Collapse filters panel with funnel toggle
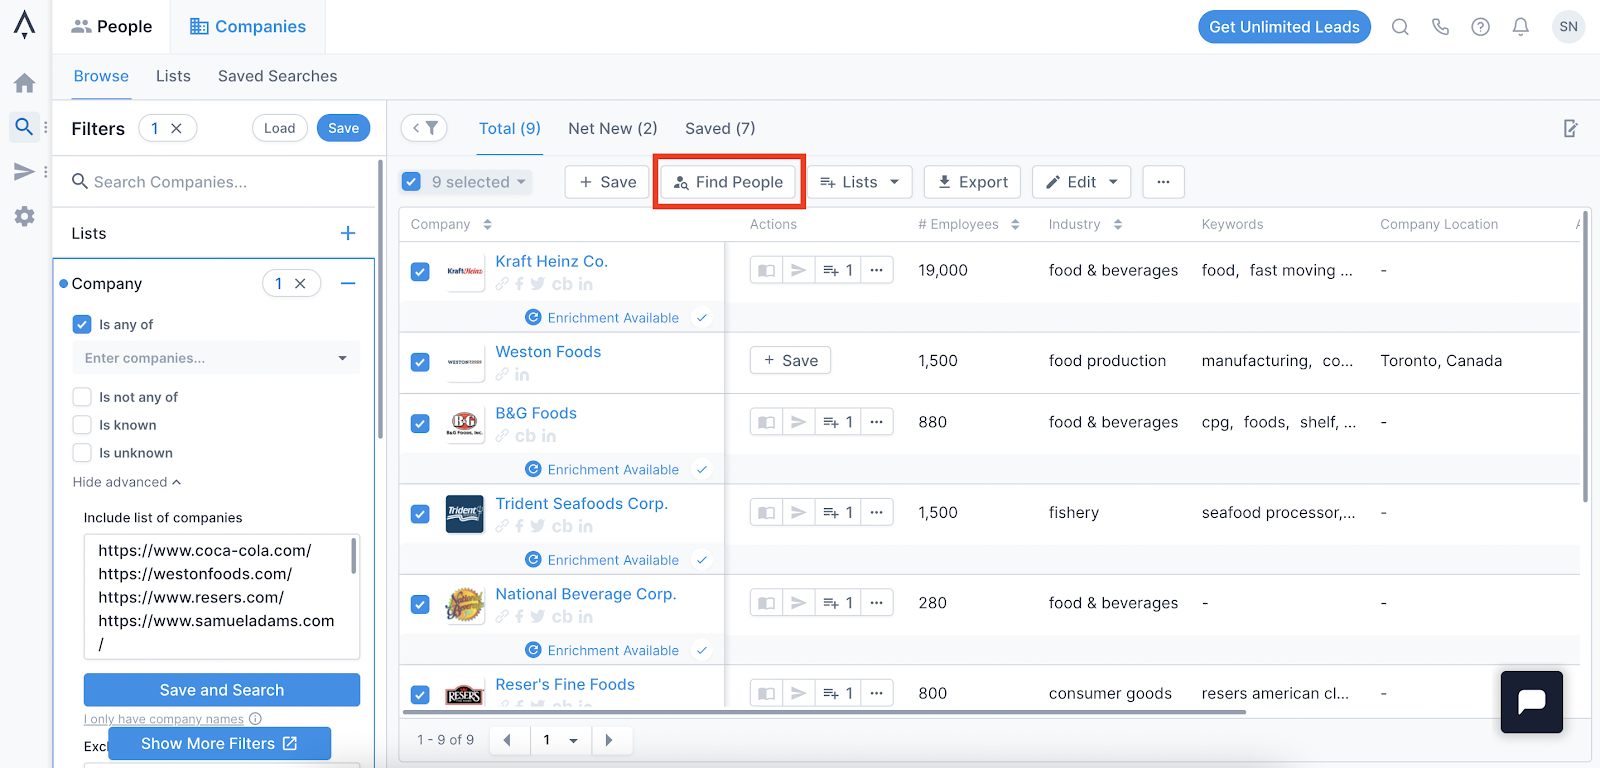 [x=424, y=128]
